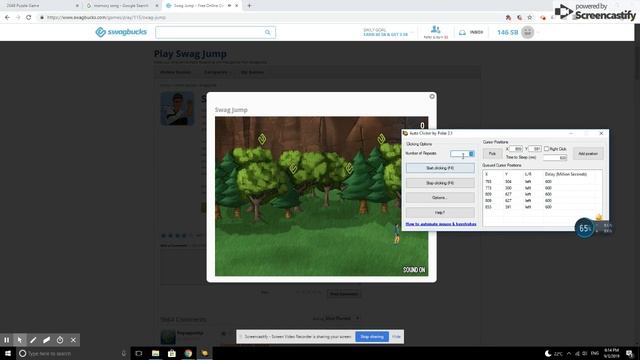The image size is (640, 360).
Task: Click the browser address bar
Action: pyautogui.click(x=269, y=18)
